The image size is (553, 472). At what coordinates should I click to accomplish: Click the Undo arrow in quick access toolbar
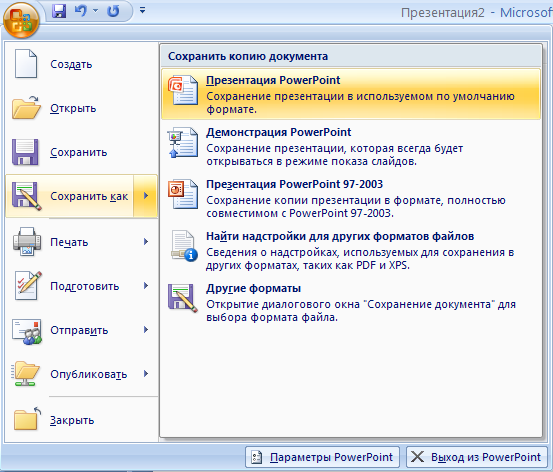[x=81, y=11]
